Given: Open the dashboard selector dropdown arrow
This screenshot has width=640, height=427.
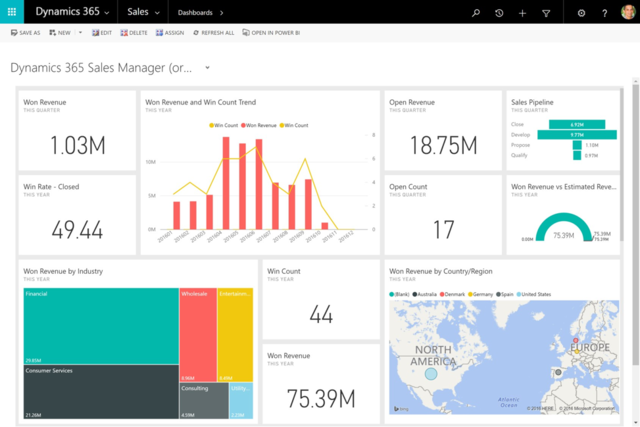Looking at the screenshot, I should tap(207, 68).
